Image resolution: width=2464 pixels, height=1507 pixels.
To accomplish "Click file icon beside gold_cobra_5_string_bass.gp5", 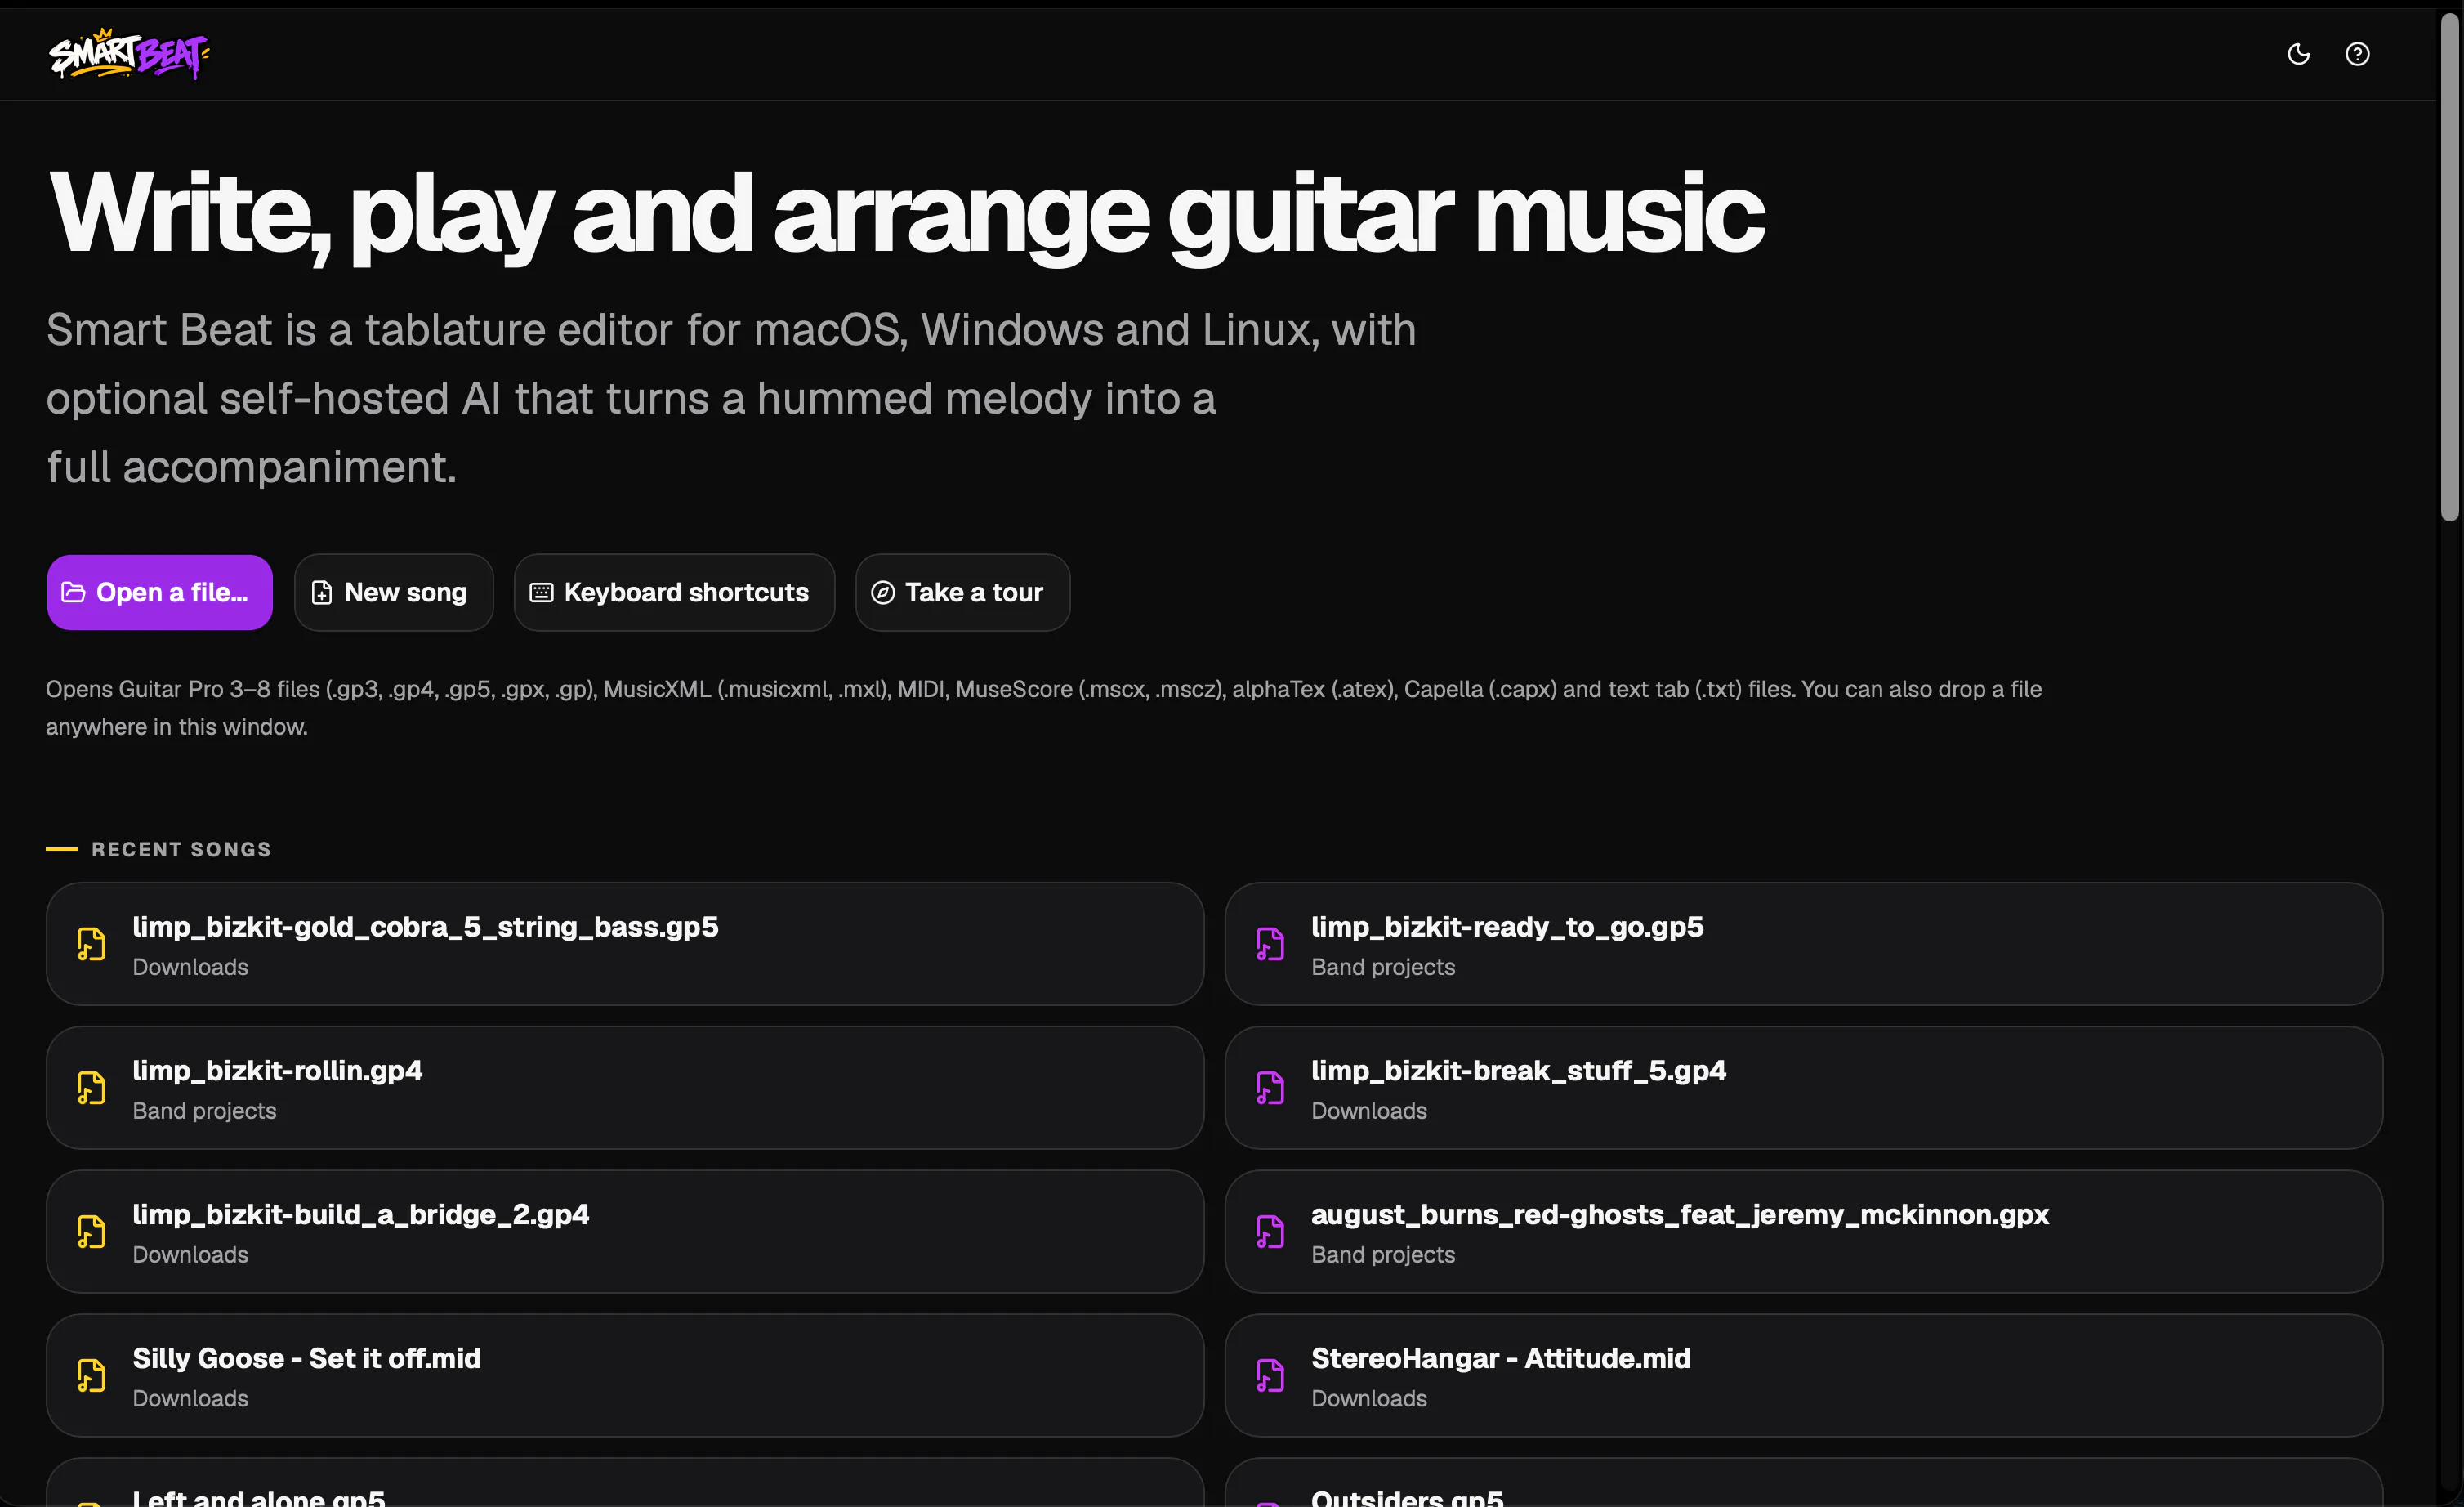I will coord(91,944).
